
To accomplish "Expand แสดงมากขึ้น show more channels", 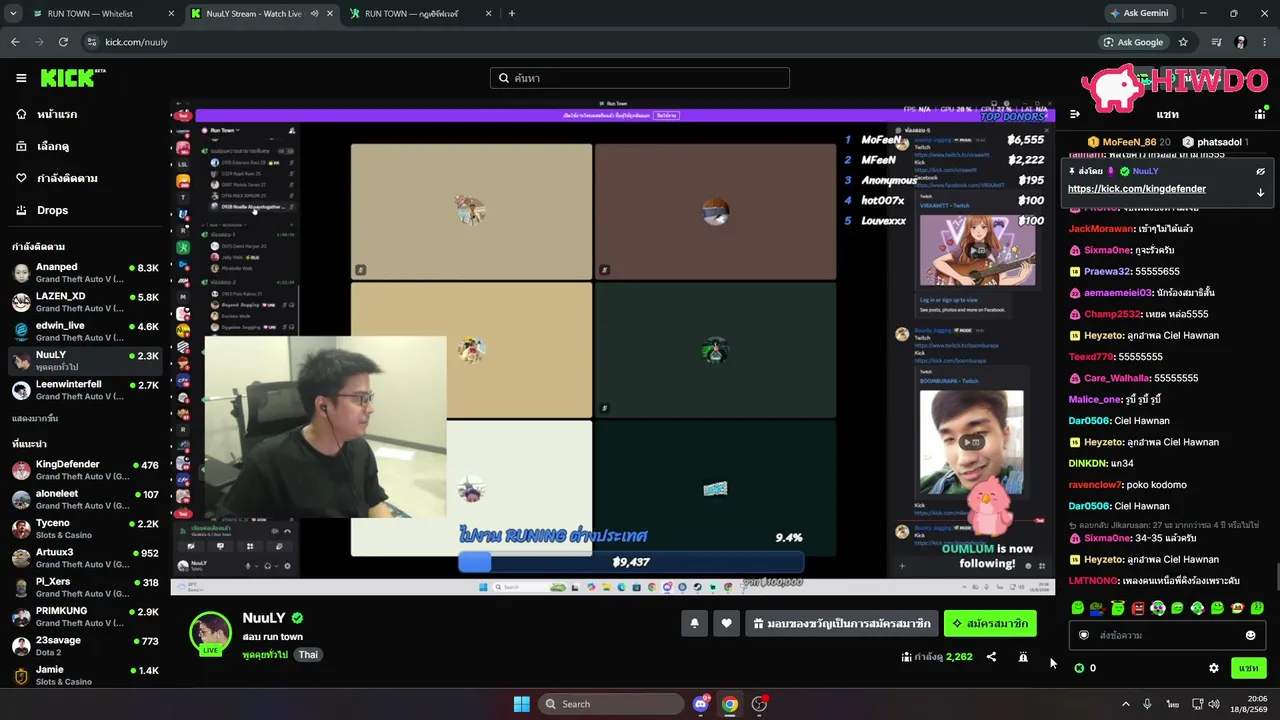I will [35, 418].
